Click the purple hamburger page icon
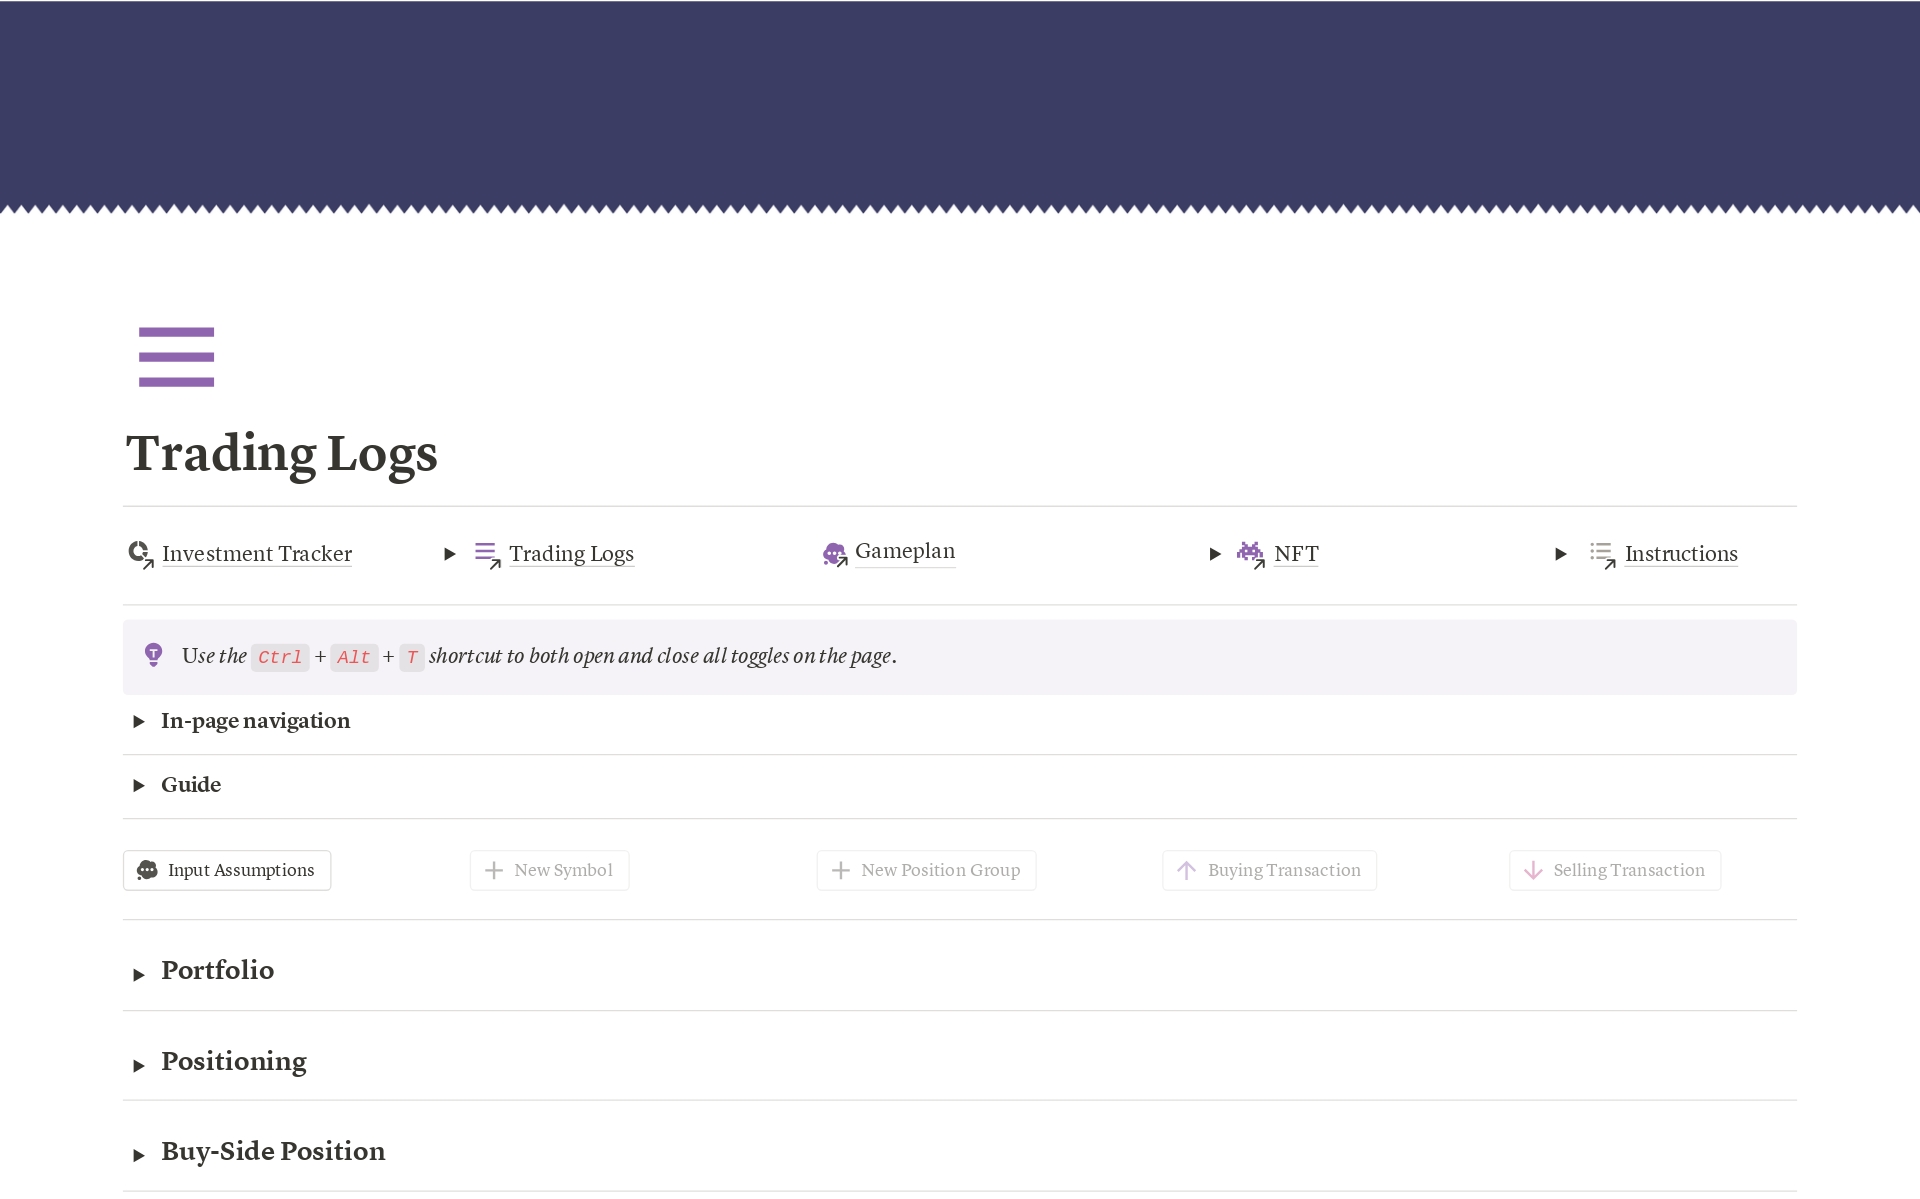 tap(176, 357)
